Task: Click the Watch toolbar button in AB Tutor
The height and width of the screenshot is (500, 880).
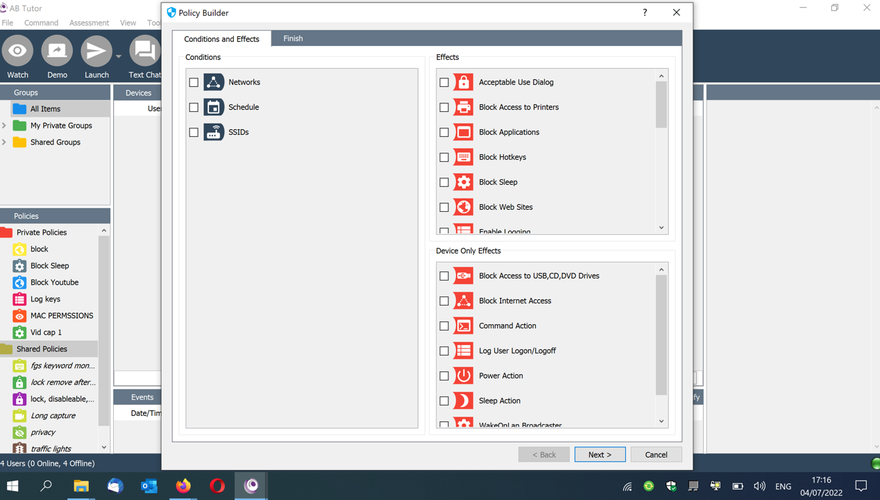Action: 17,57
